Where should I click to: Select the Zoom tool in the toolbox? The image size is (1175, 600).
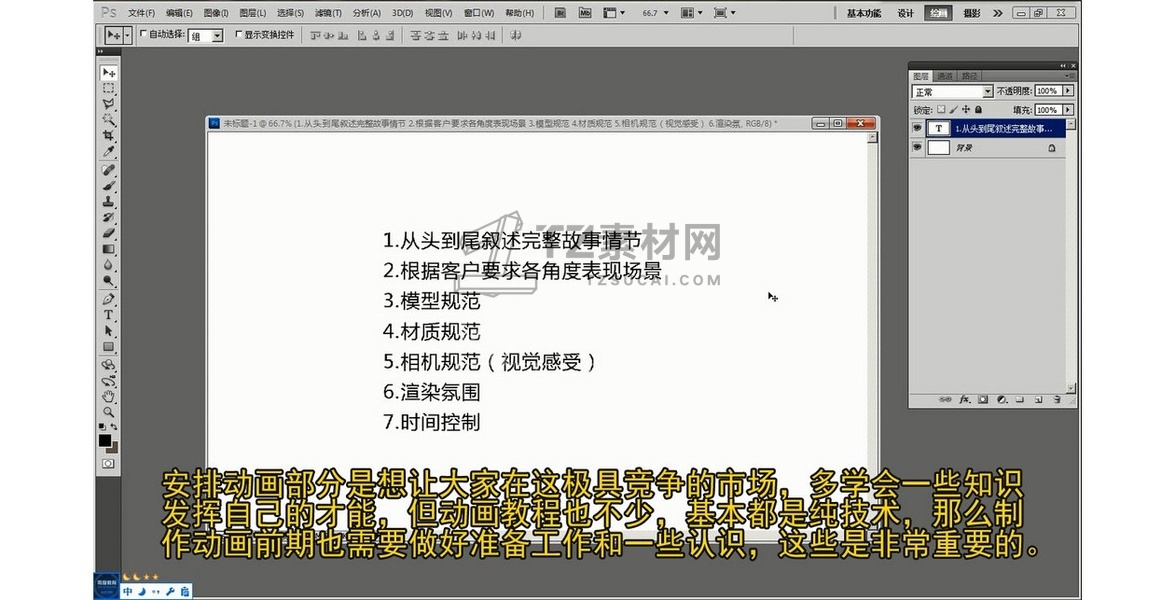click(109, 412)
